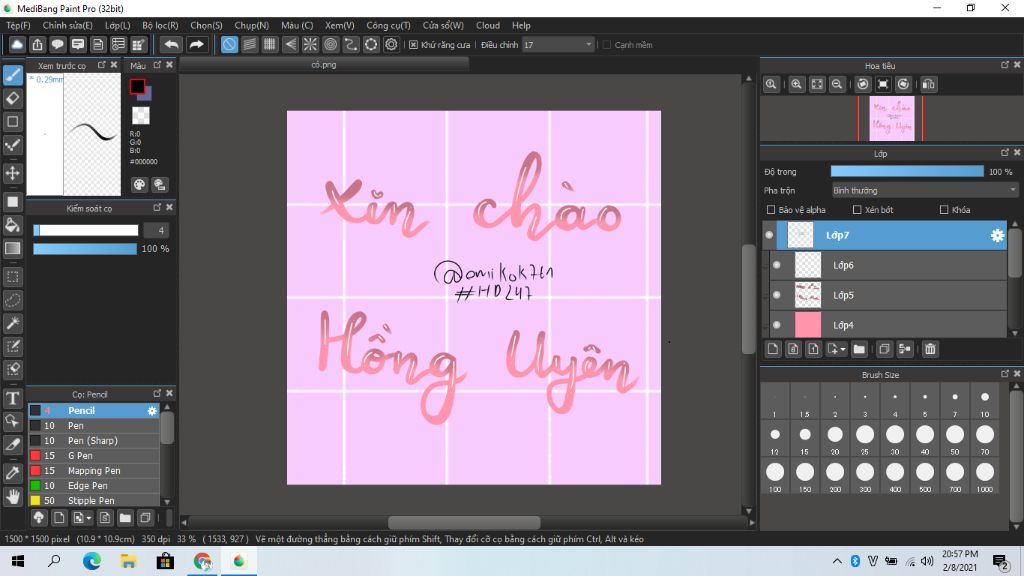Select the Gradient tool
The height and width of the screenshot is (576, 1024).
12,248
